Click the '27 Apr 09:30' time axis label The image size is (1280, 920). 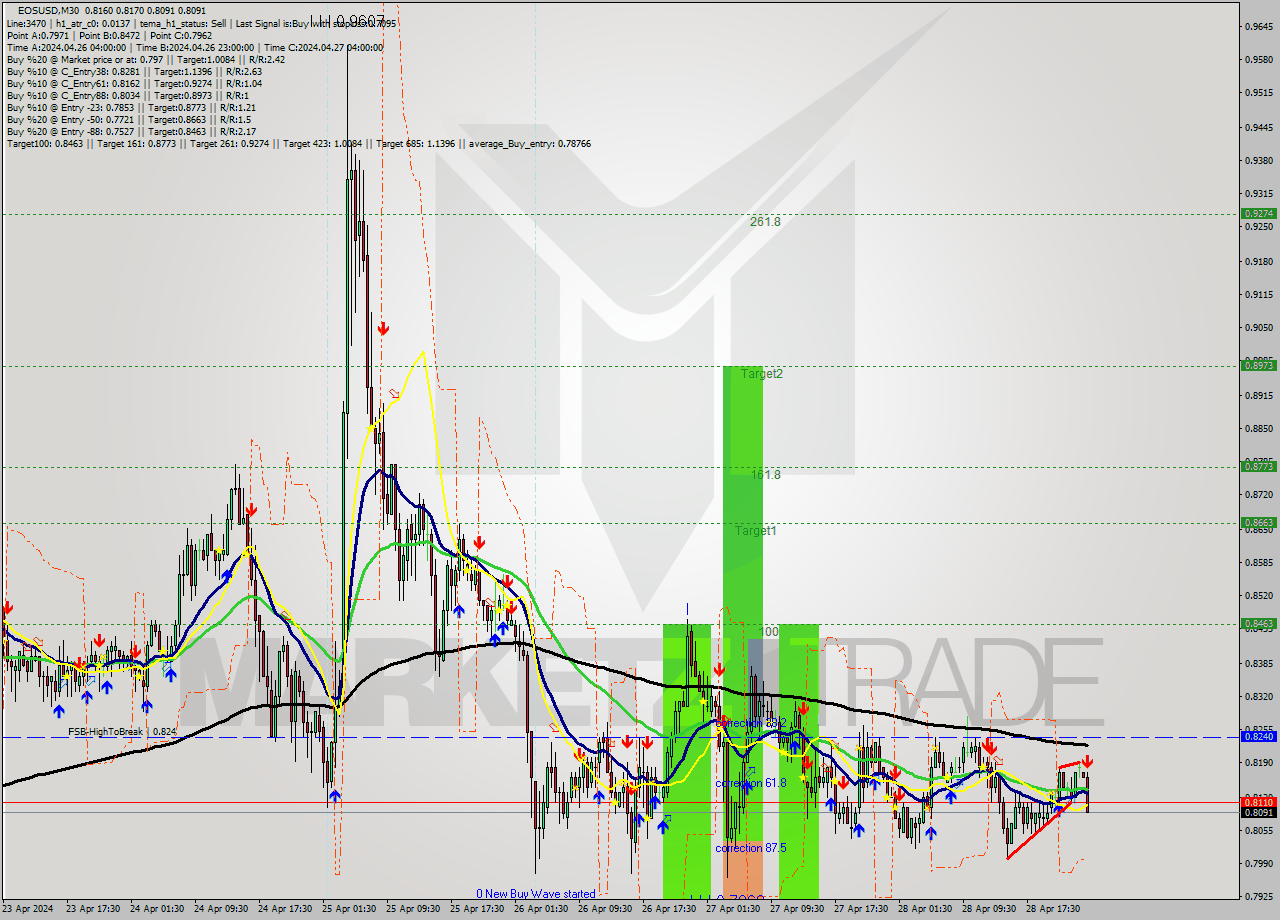click(797, 909)
